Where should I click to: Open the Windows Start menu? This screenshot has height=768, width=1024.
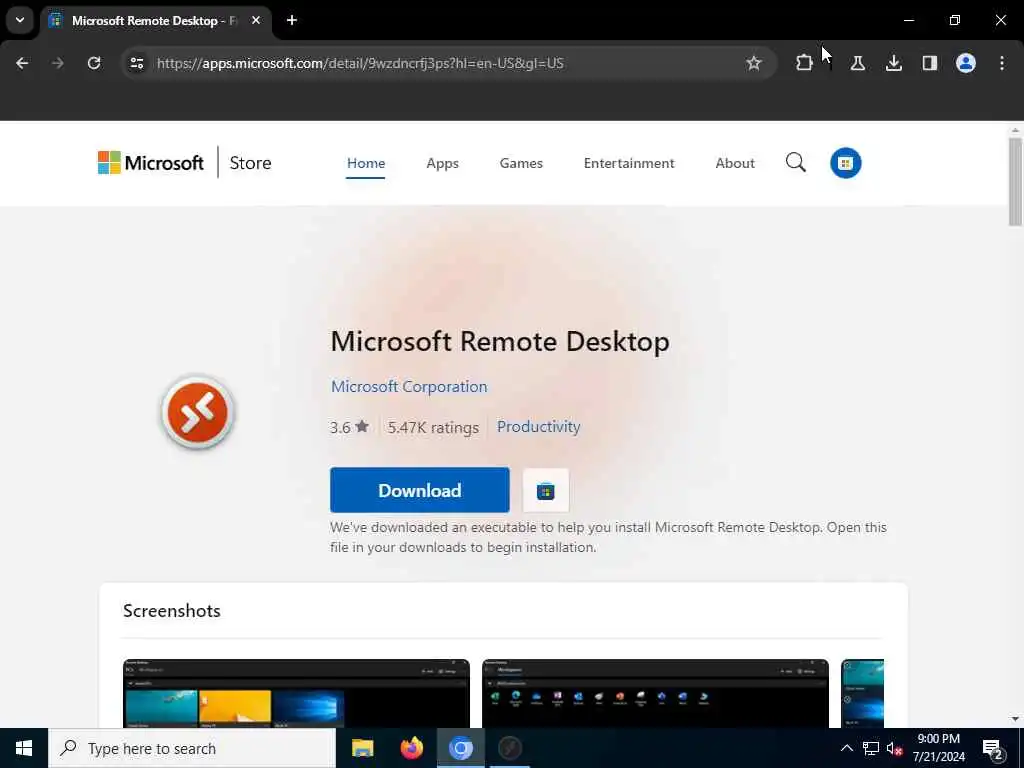[24, 748]
